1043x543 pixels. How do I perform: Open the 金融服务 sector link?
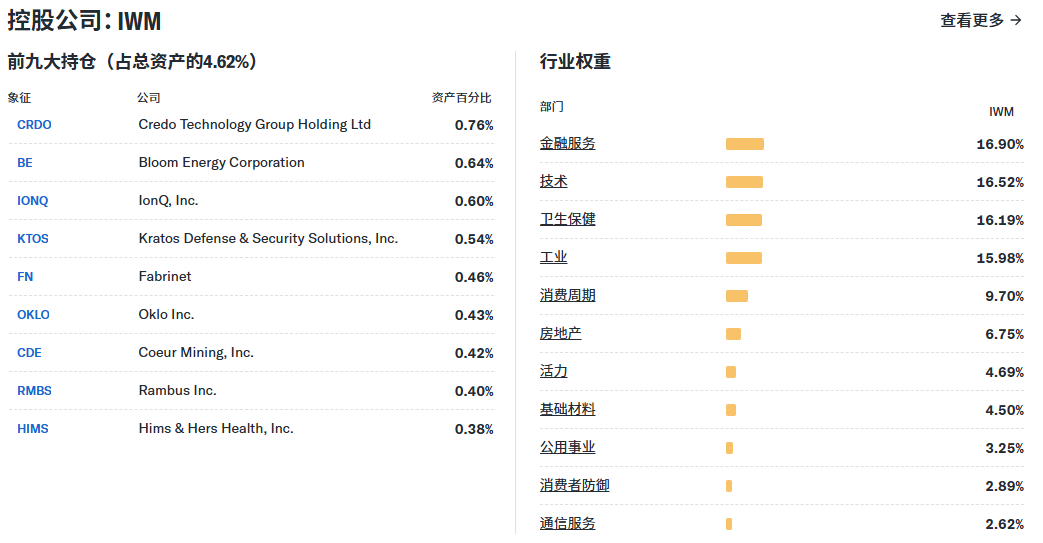tap(567, 144)
